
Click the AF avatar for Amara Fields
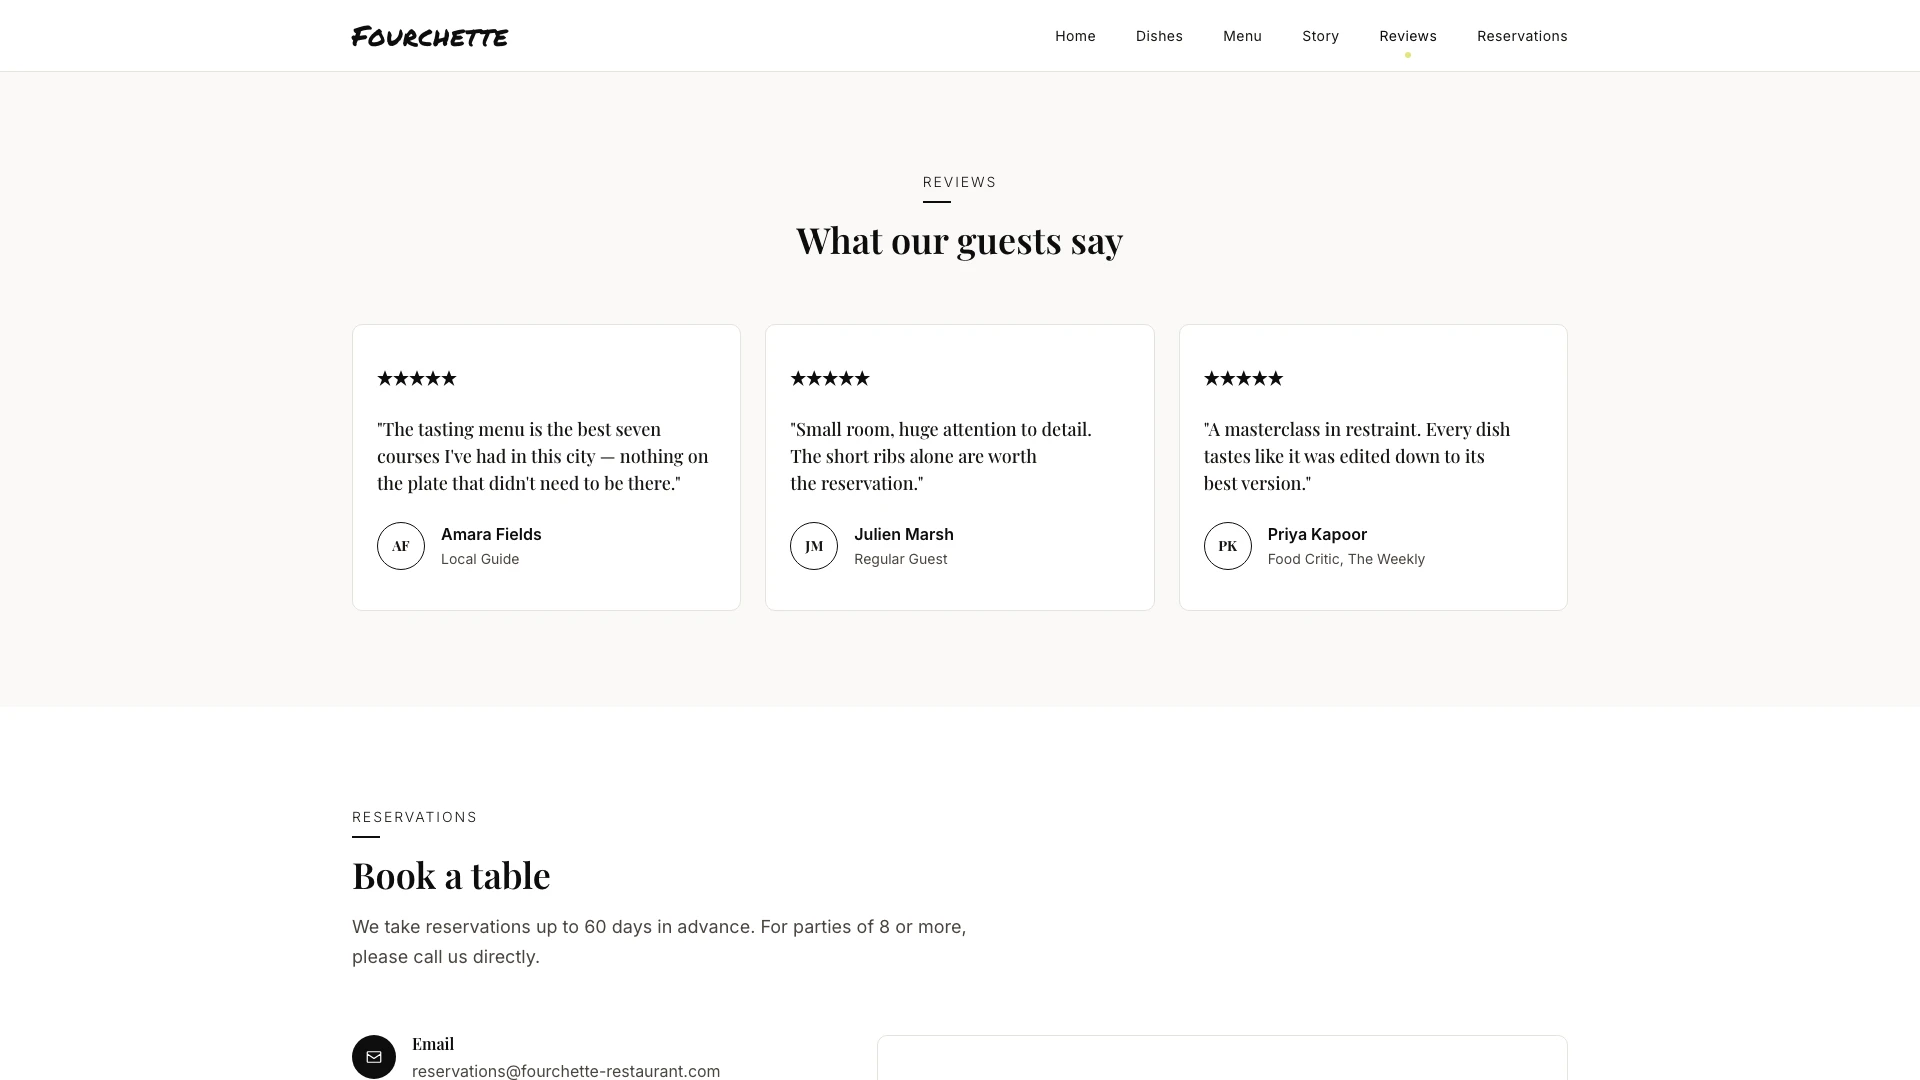(x=401, y=546)
